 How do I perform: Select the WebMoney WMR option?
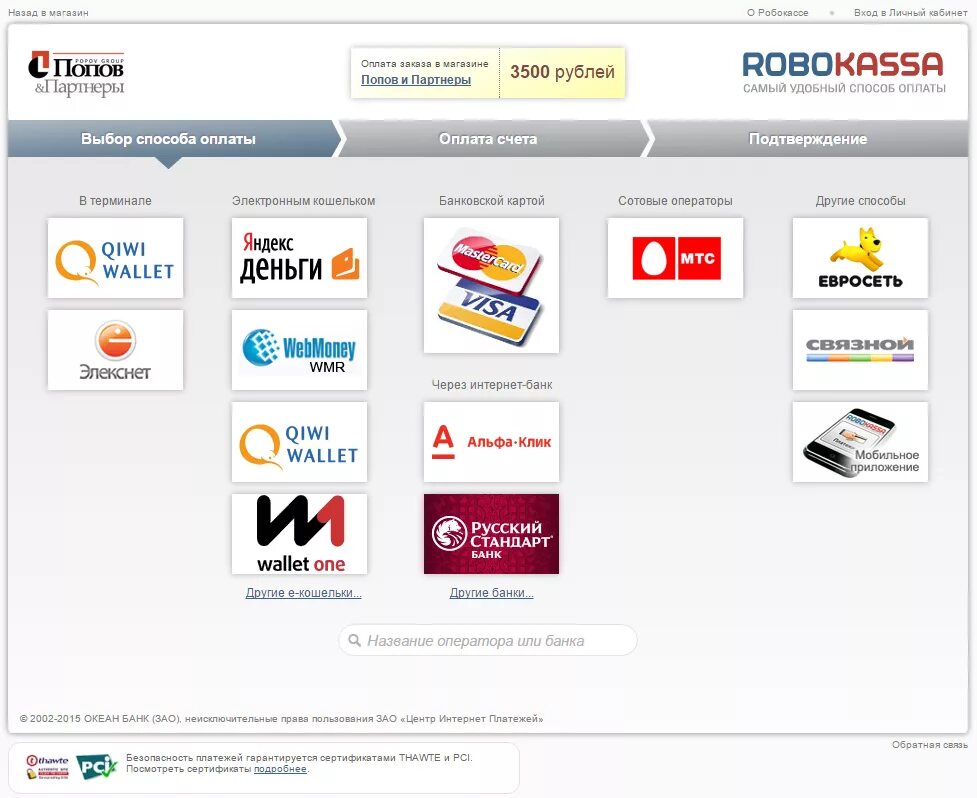299,350
